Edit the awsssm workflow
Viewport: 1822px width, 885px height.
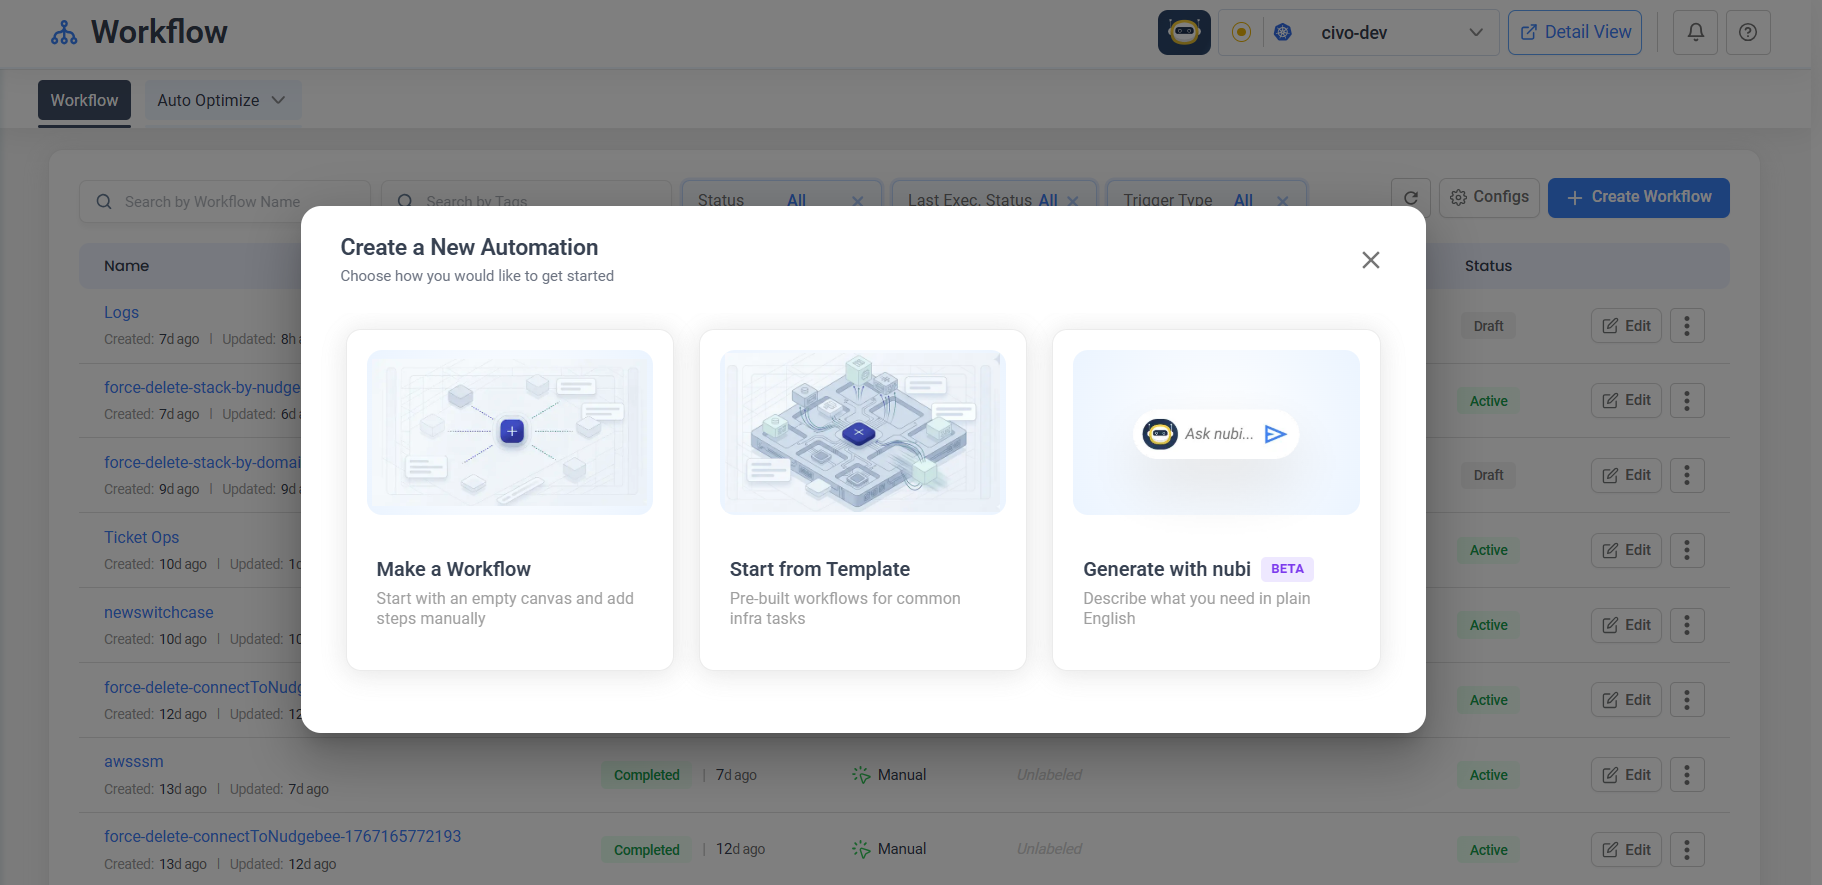[1626, 775]
